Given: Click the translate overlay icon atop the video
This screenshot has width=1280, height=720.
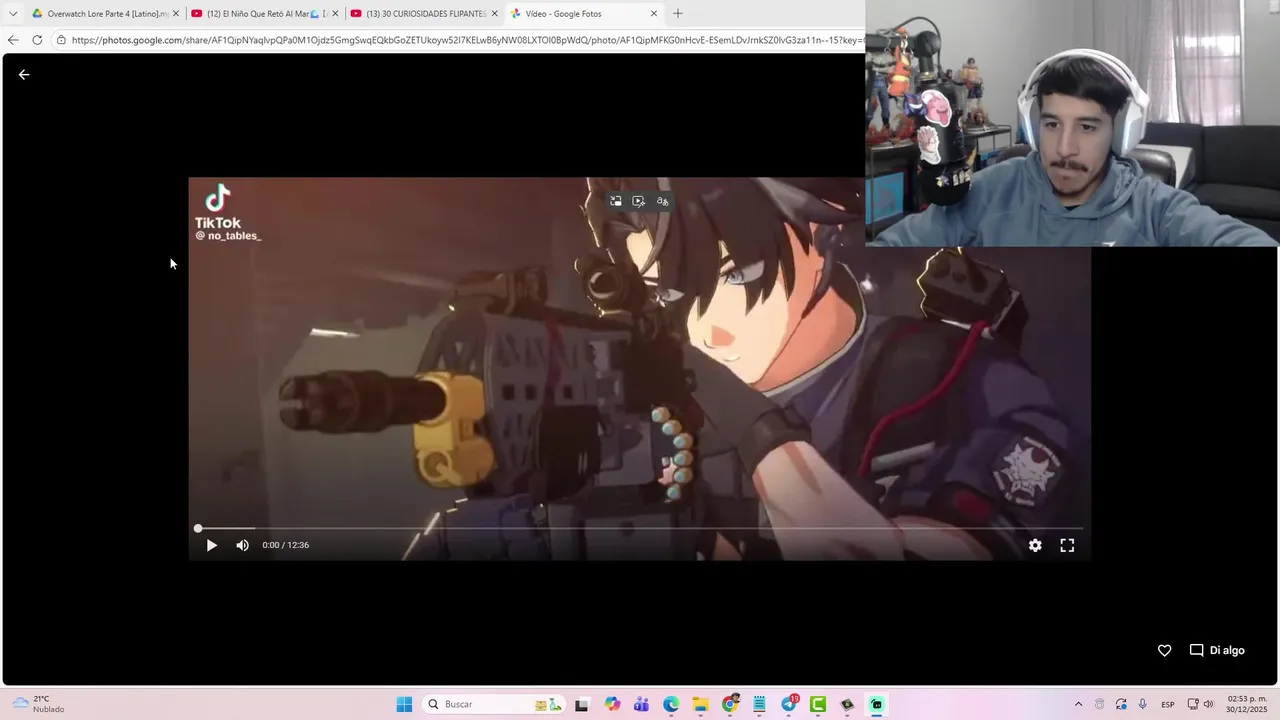Looking at the screenshot, I should [x=662, y=201].
